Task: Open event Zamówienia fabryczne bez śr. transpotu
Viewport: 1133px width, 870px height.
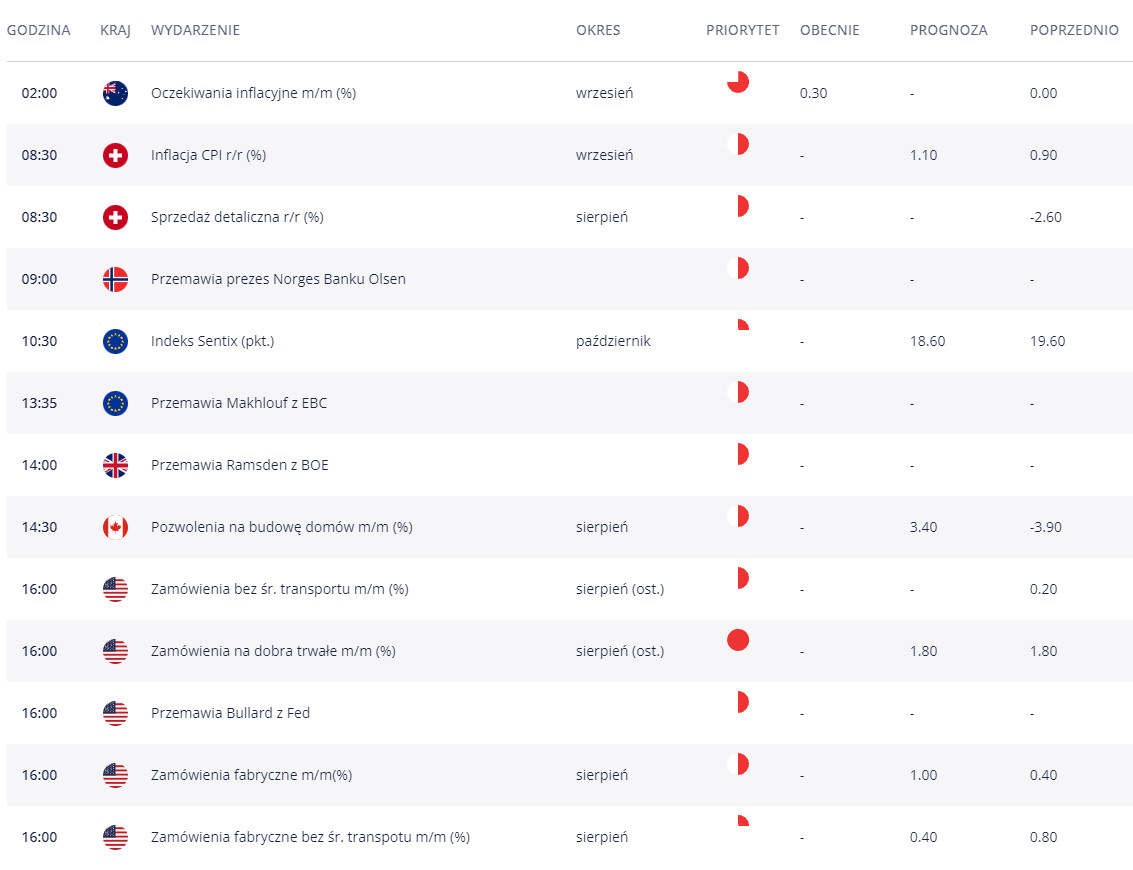Action: point(311,837)
